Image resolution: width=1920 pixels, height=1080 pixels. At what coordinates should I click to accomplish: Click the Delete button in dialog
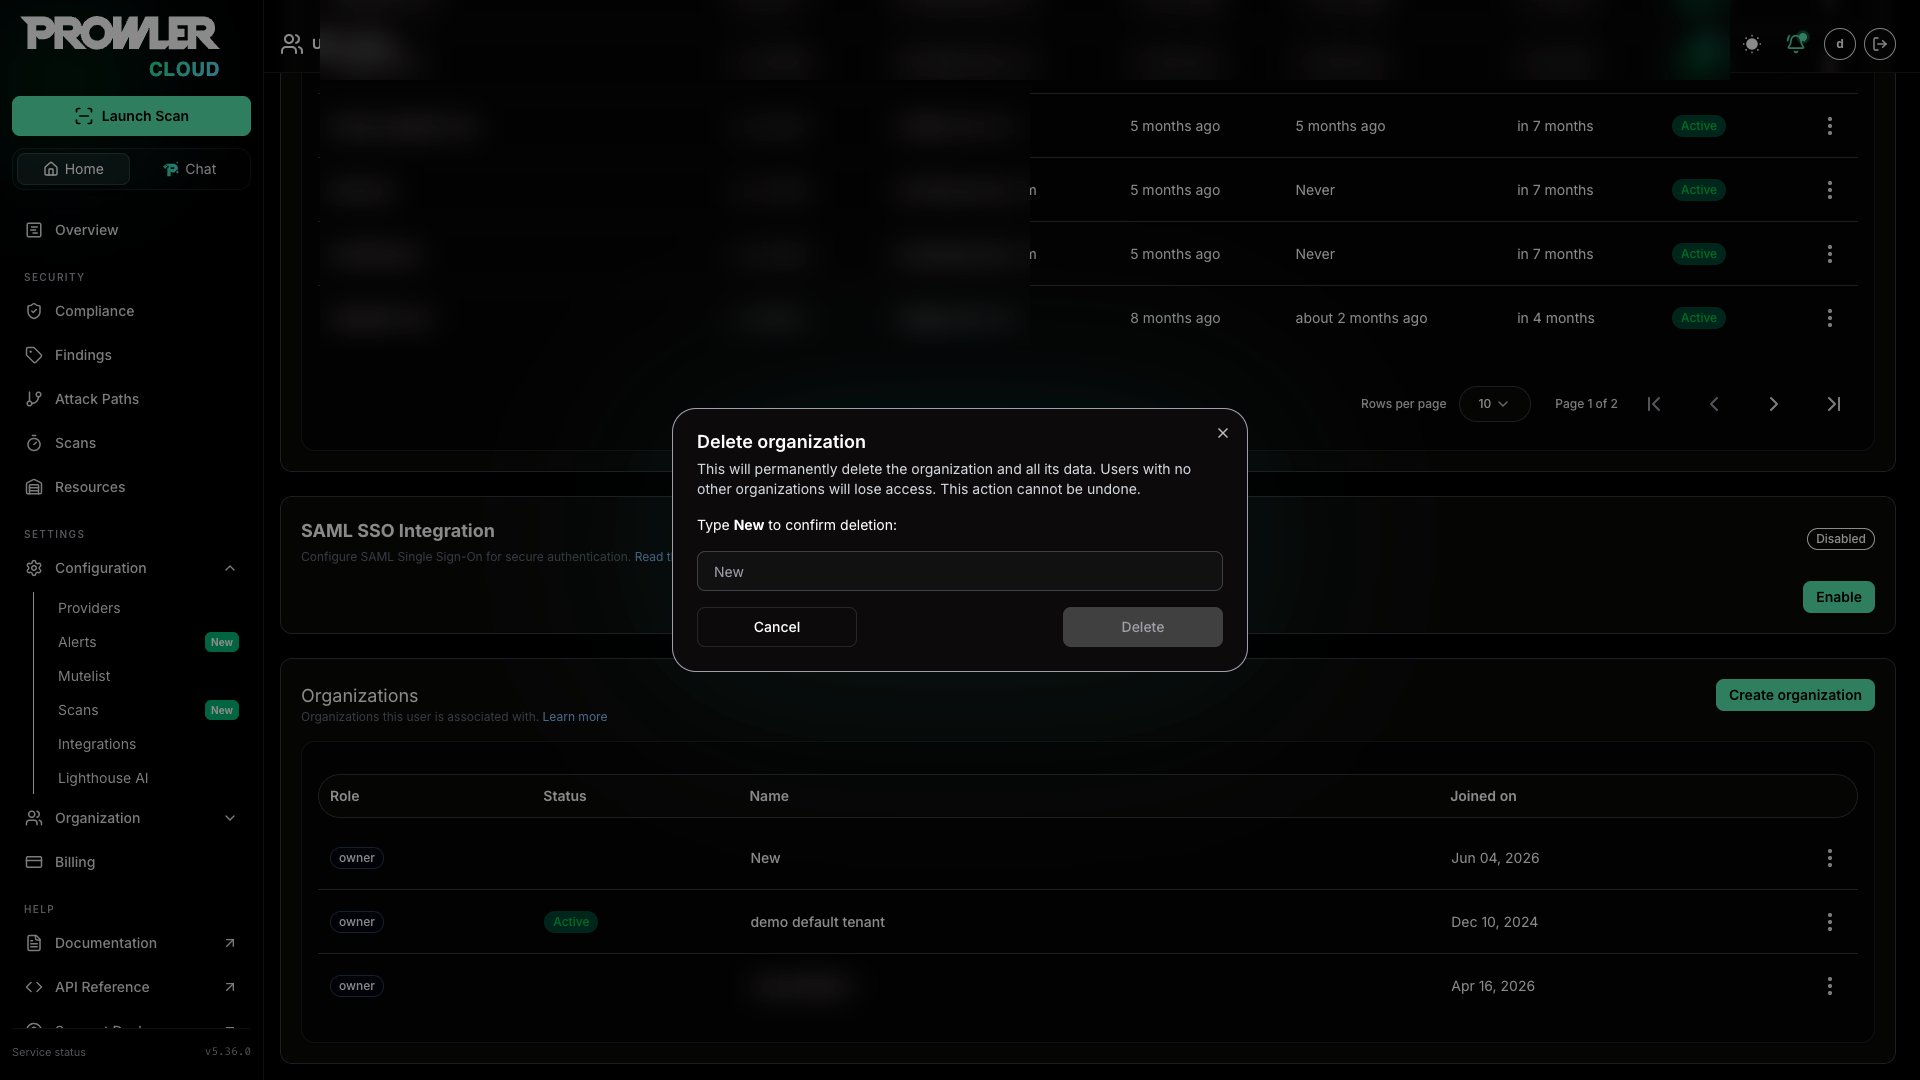[x=1142, y=627]
